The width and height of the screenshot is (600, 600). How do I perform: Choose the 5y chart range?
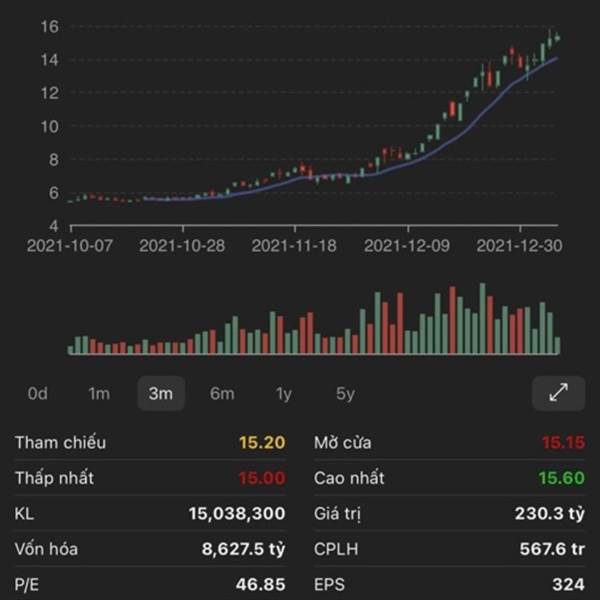[x=345, y=394]
